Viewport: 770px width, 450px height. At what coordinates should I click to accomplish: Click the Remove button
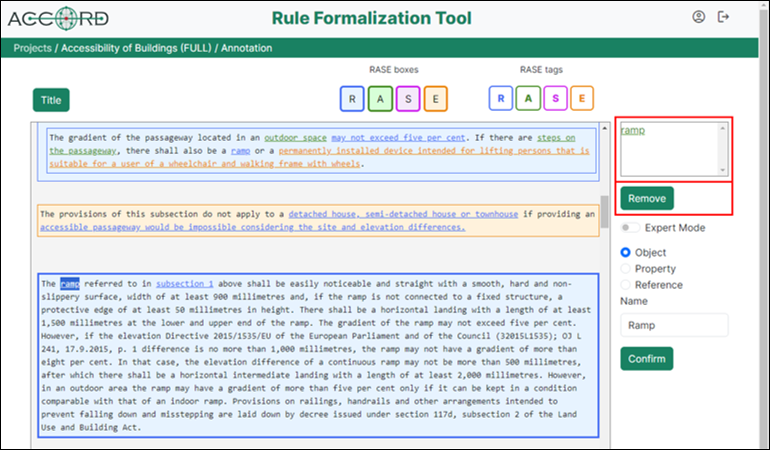coord(646,198)
